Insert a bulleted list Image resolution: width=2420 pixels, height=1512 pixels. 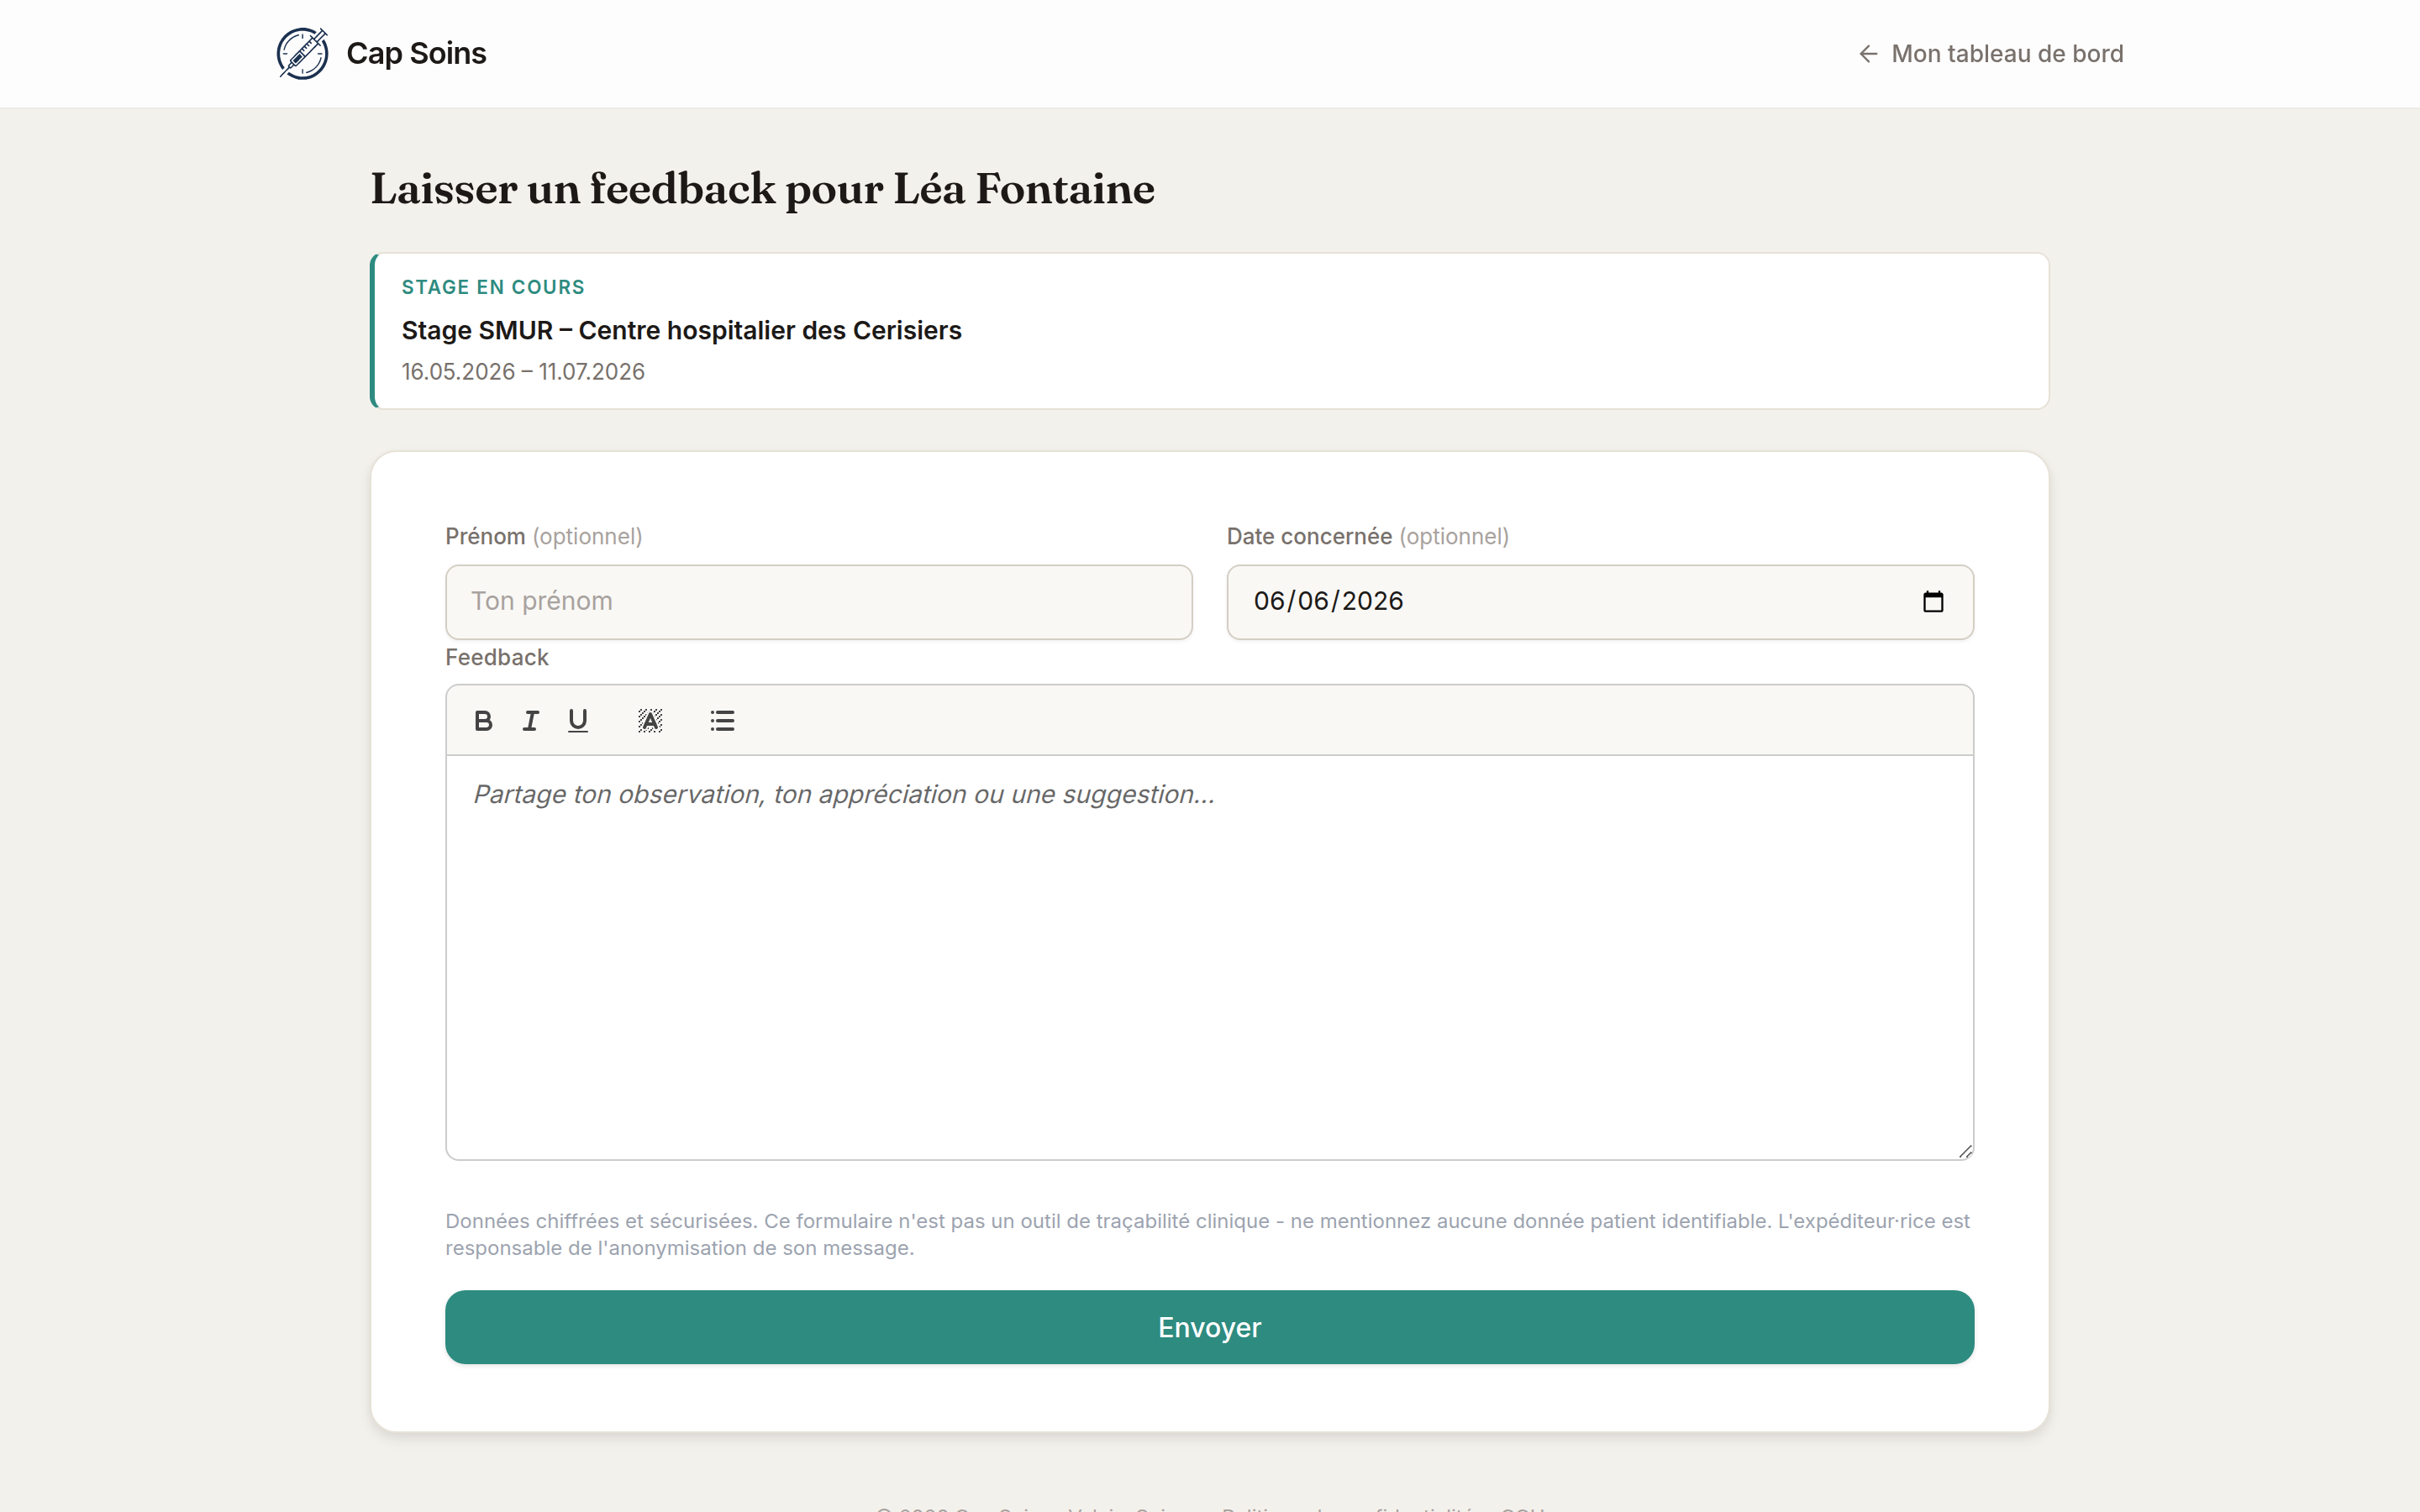click(722, 721)
